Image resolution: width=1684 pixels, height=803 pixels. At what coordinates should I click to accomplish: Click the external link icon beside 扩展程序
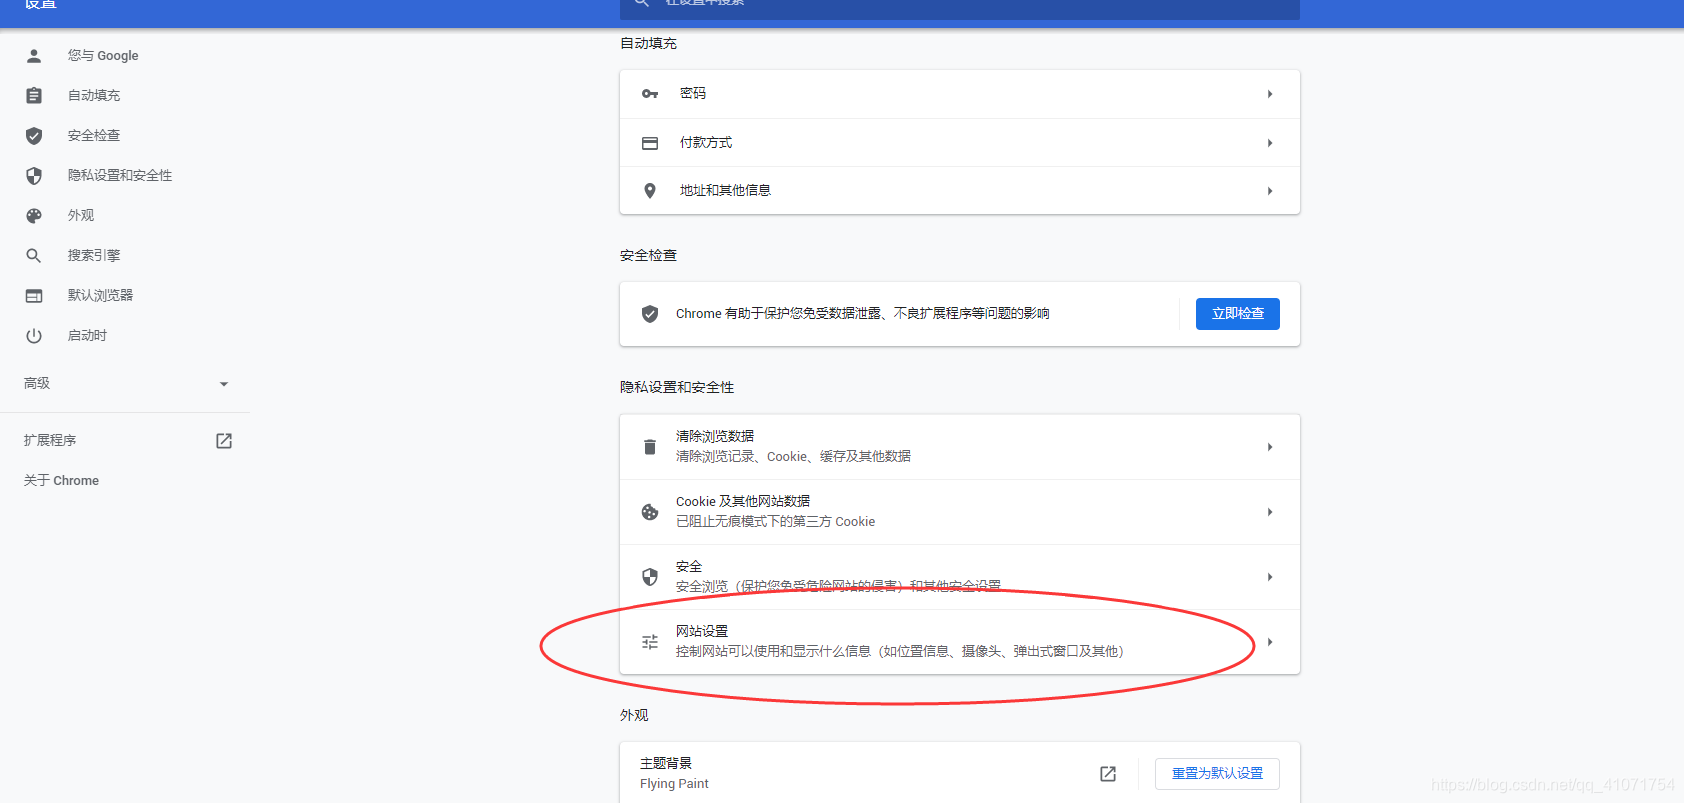(x=224, y=441)
